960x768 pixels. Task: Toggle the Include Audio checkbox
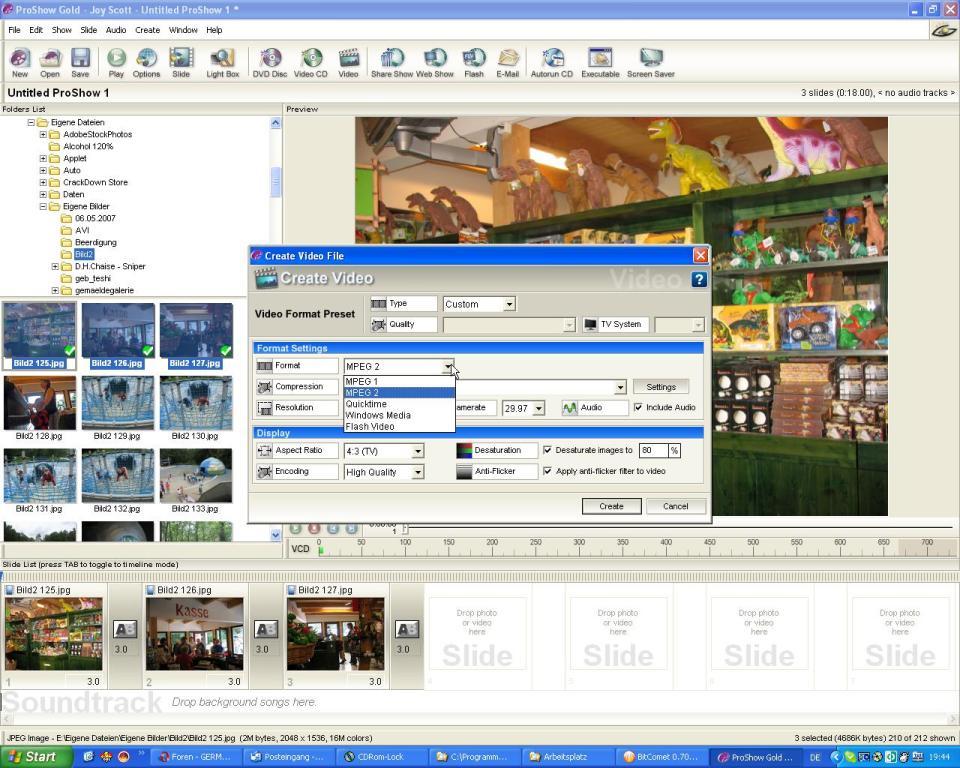(639, 408)
